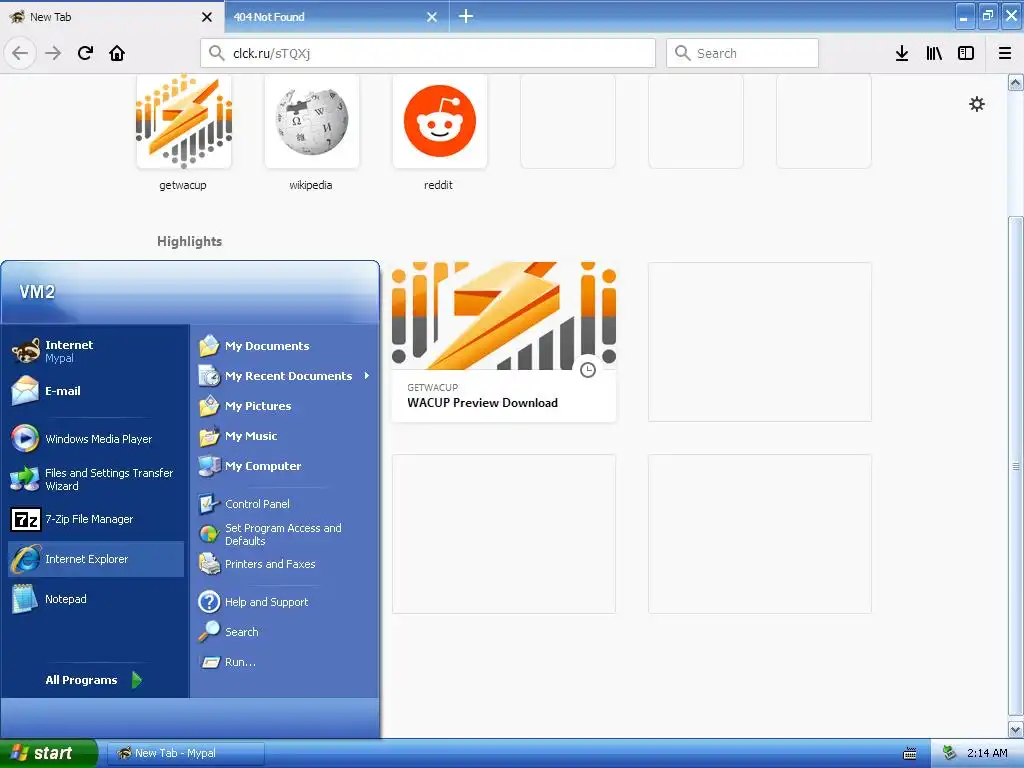Open My Documents folder
Screen dimensions: 1024x768
click(285, 345)
